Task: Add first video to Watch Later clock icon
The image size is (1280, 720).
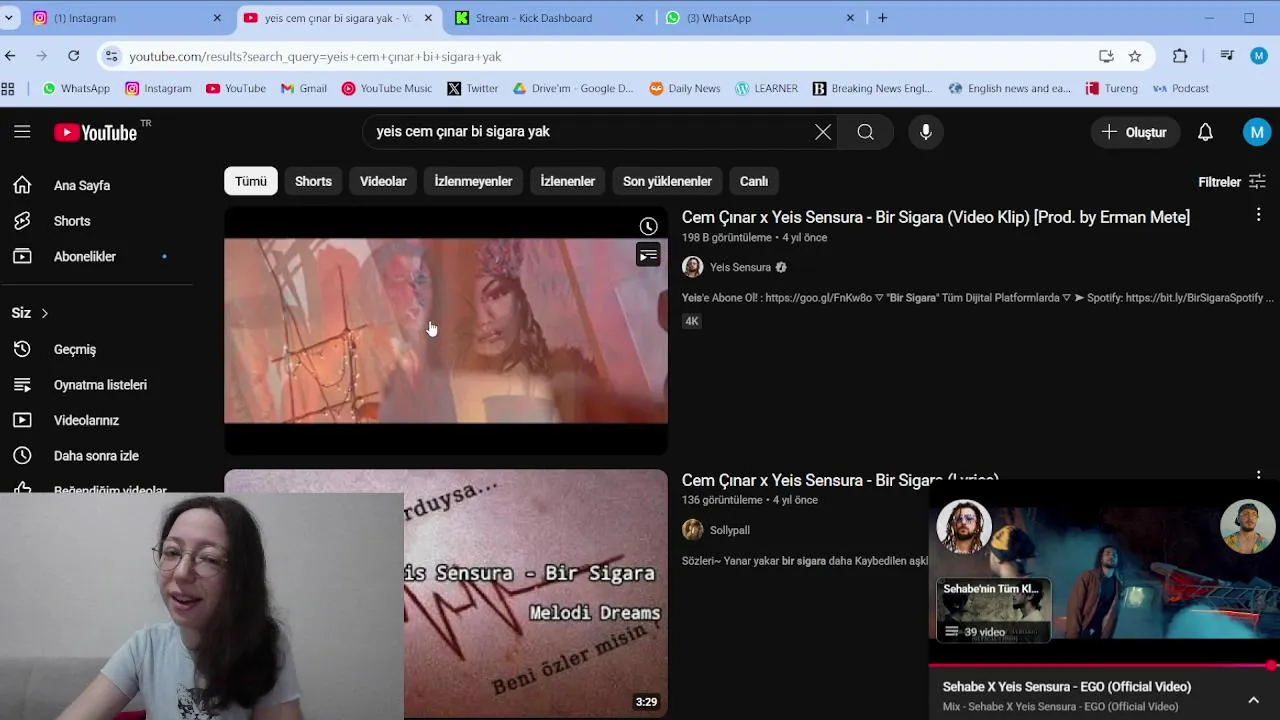Action: click(648, 227)
